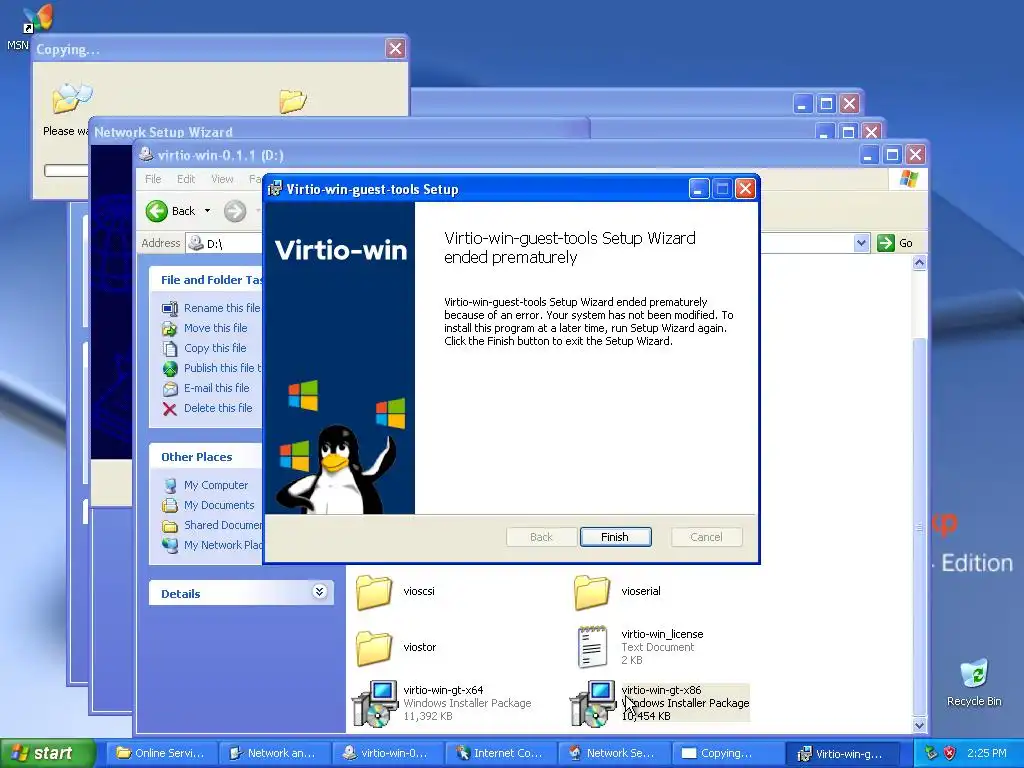Select the virtio-win-gt-x64 installer package
The image size is (1024, 768).
(442, 703)
